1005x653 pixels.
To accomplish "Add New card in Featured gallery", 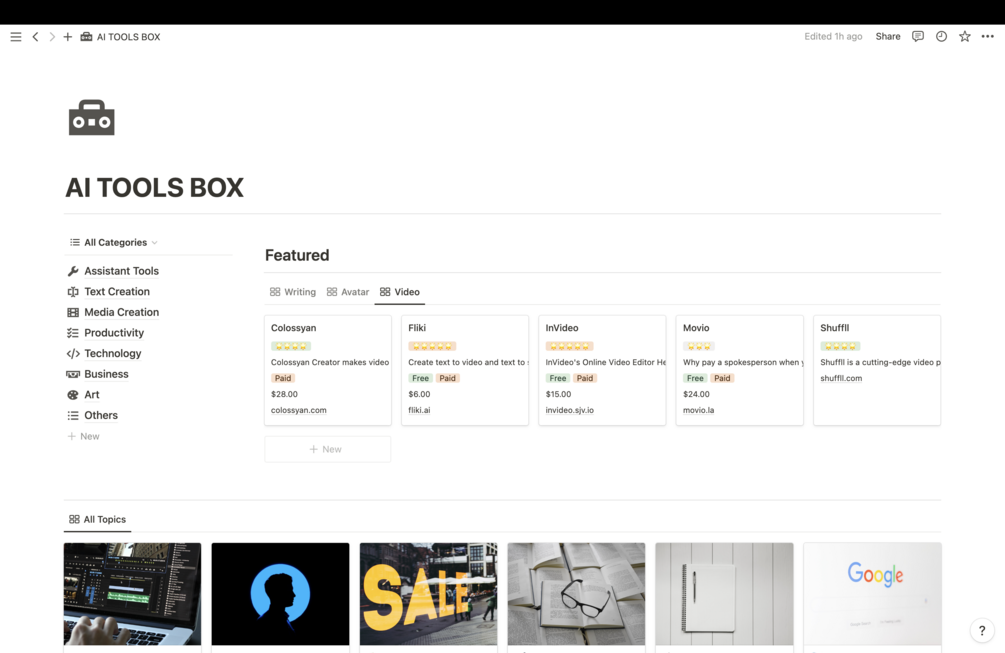I will [x=328, y=449].
